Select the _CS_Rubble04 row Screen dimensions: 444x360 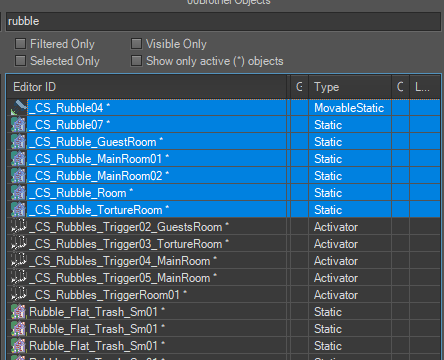[x=224, y=108]
